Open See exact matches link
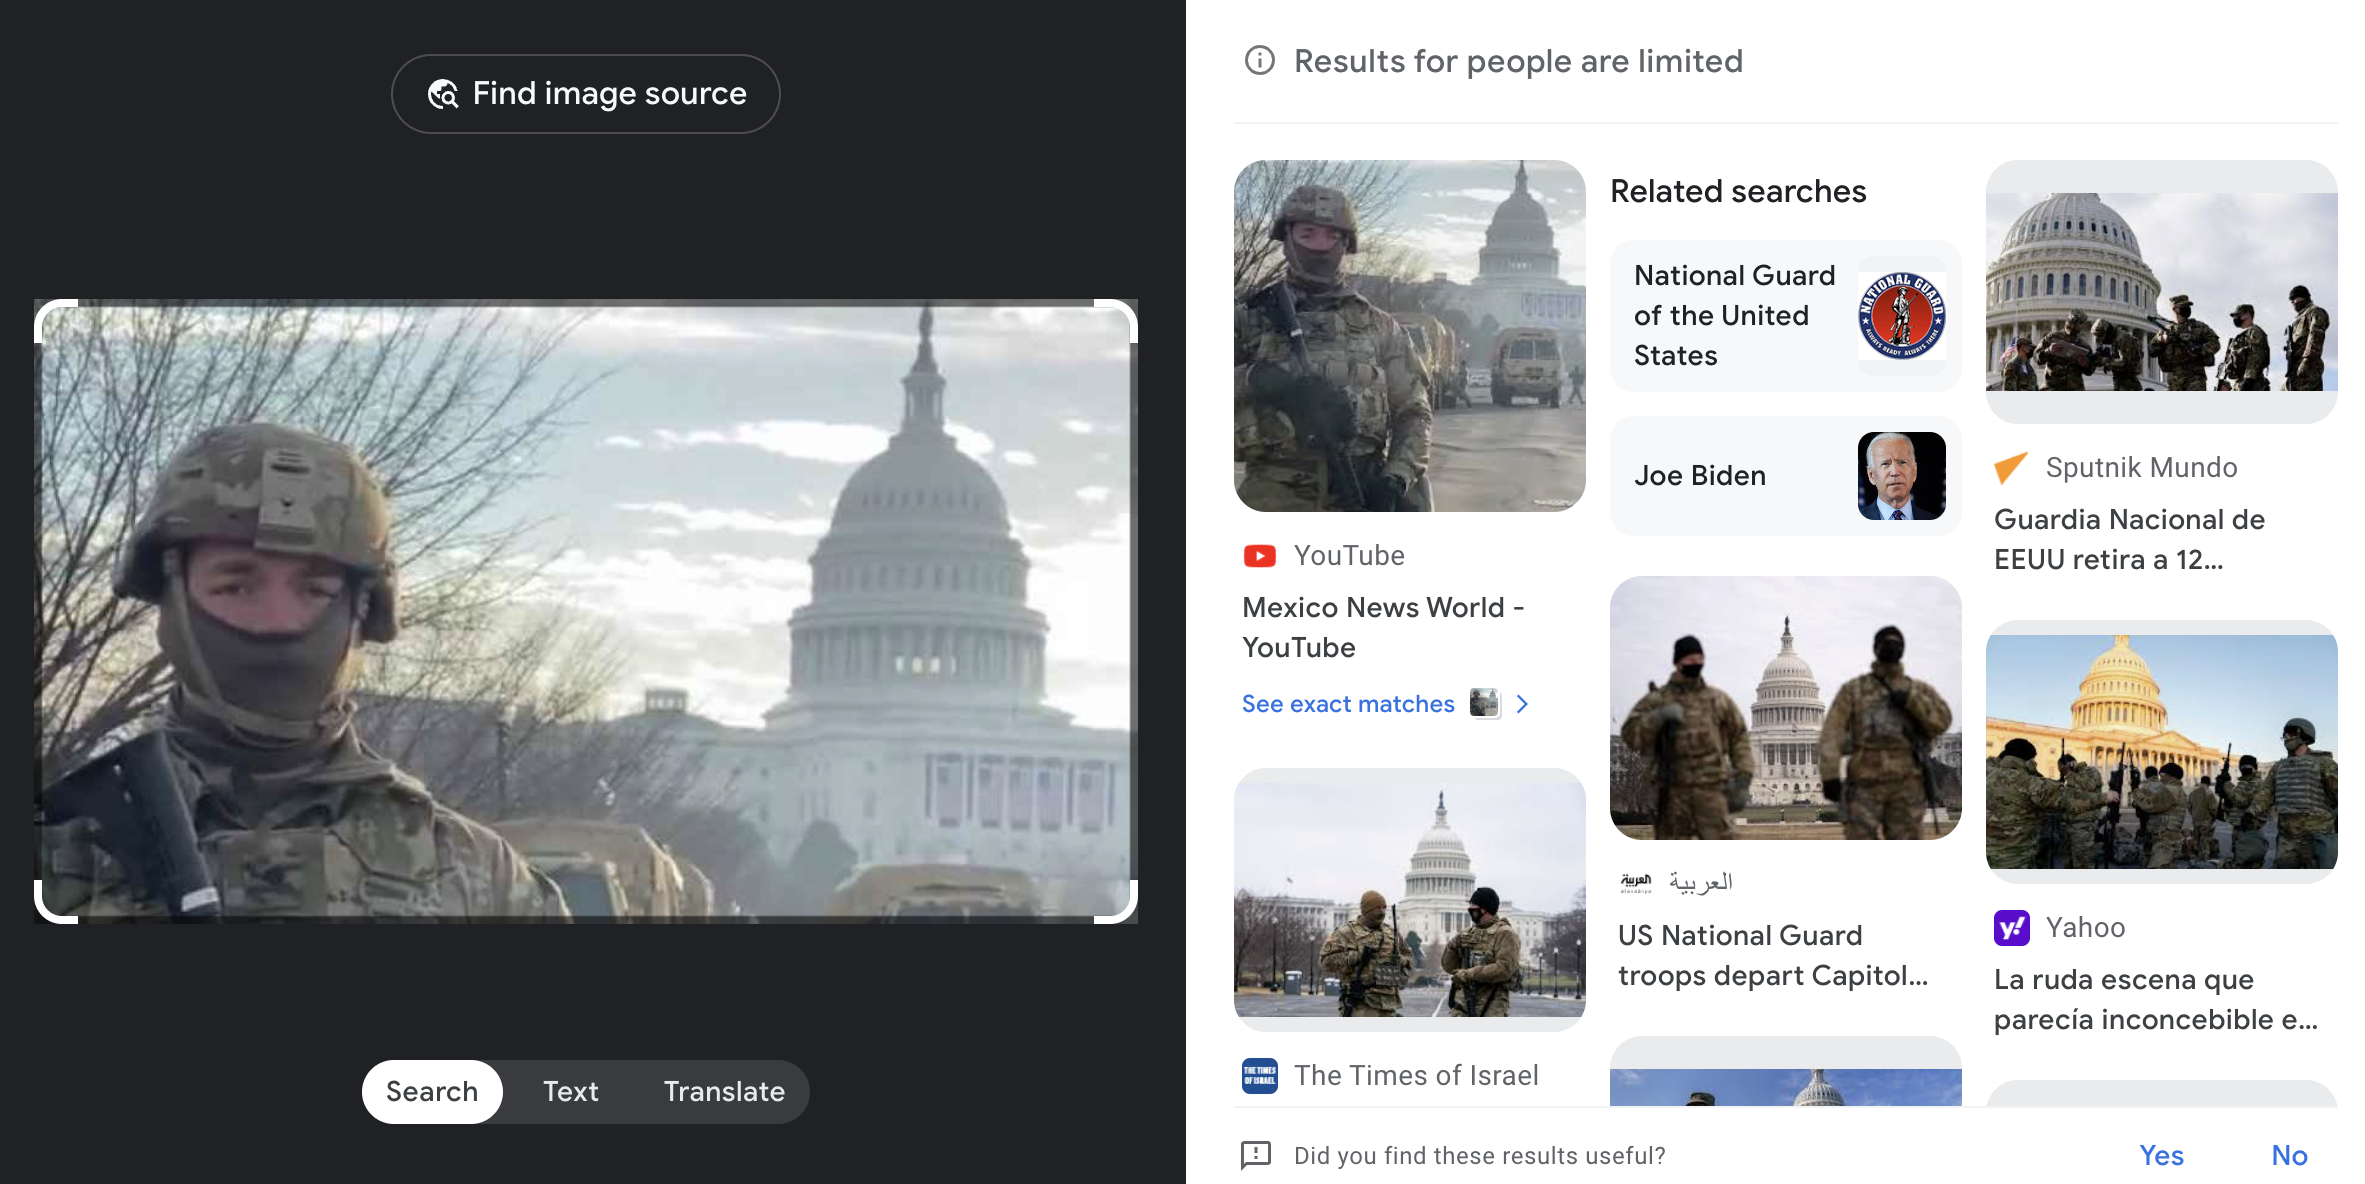 [x=1347, y=704]
